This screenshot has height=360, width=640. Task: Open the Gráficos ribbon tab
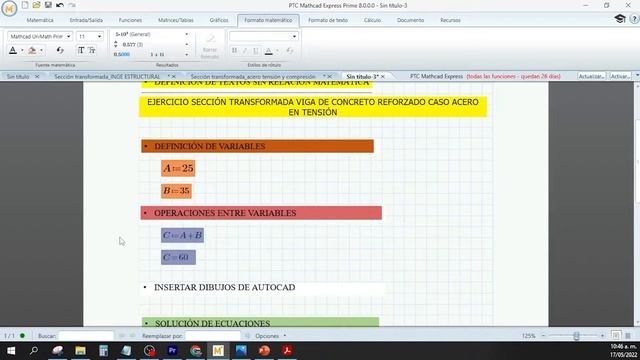coord(219,20)
